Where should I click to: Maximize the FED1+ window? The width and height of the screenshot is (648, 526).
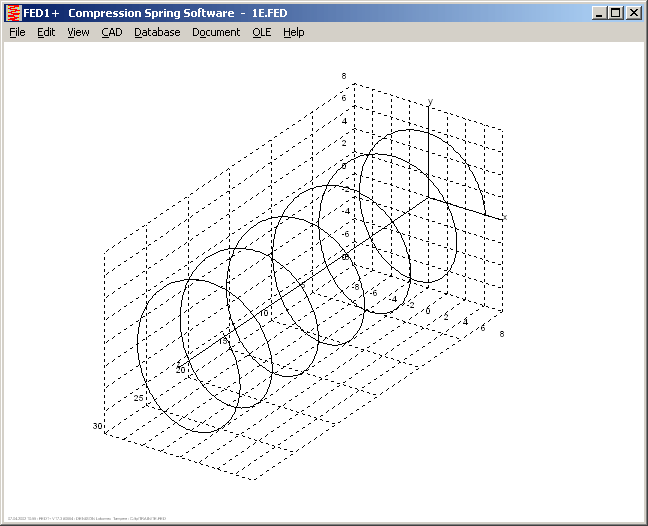615,13
